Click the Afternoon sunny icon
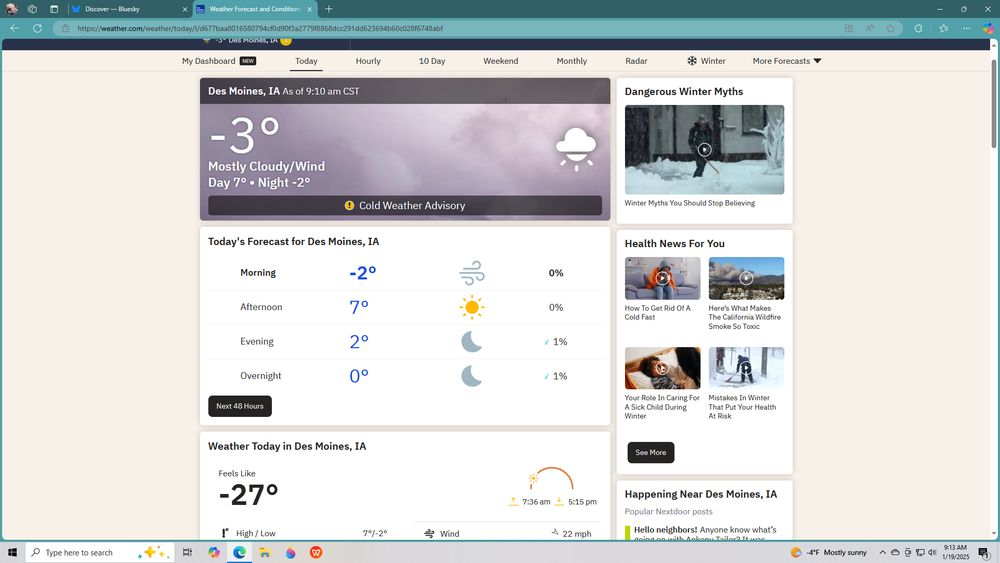This screenshot has width=1000, height=563. (x=471, y=307)
